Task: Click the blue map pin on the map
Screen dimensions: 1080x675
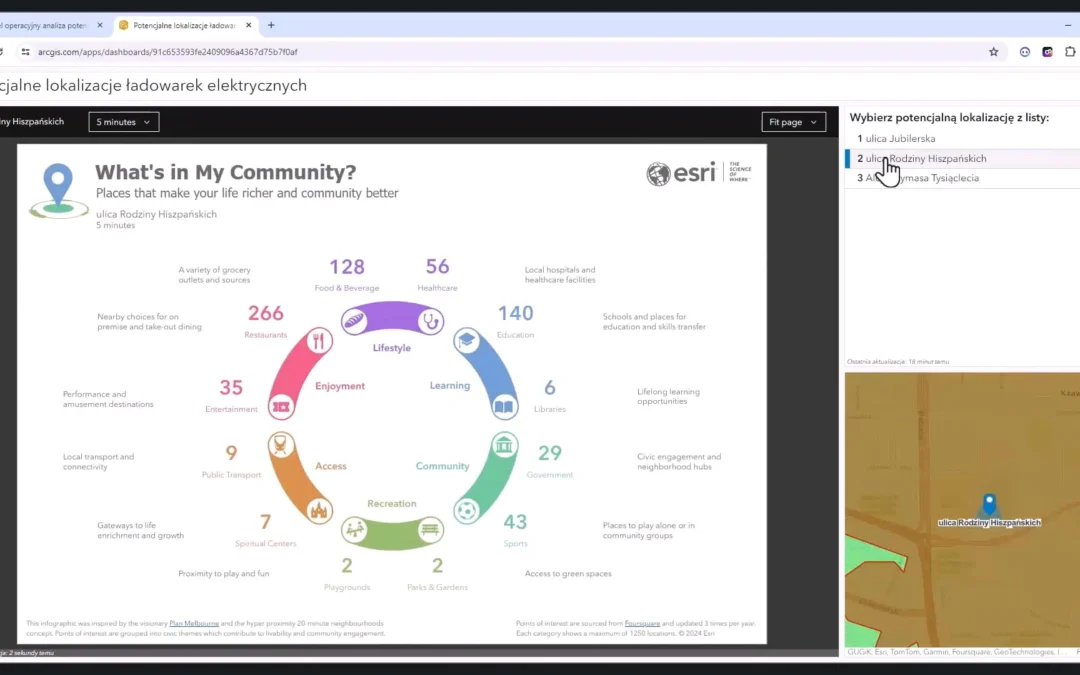Action: click(989, 503)
